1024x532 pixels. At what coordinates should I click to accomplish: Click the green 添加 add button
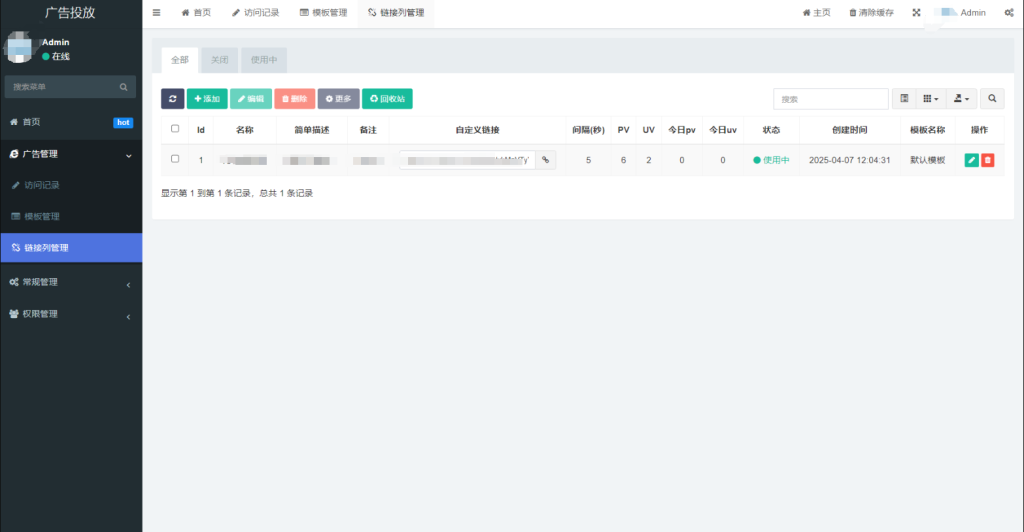(207, 99)
